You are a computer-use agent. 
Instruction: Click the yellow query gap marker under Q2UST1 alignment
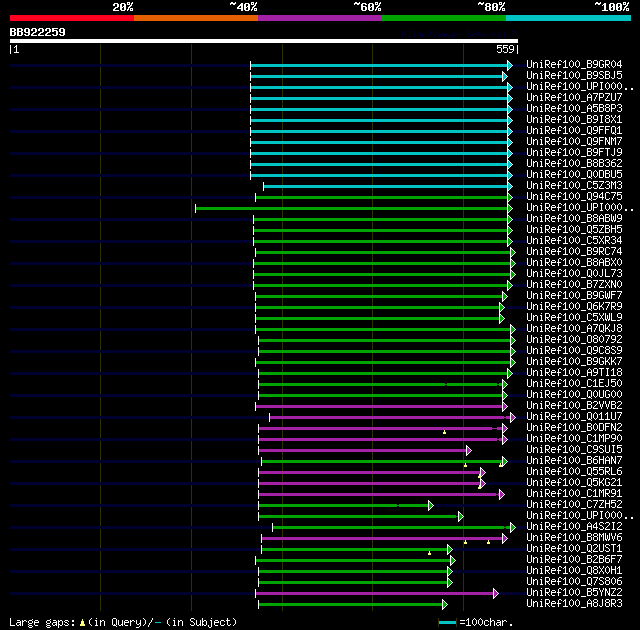[429, 553]
